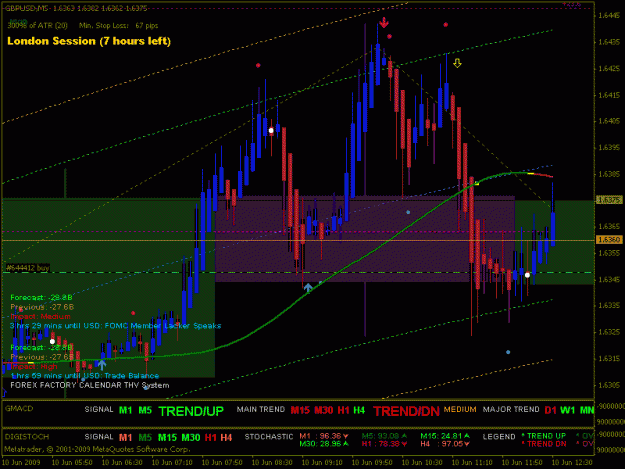Click the 1.6405 price axis label
This screenshot has width=625, height=469.
pyautogui.click(x=609, y=121)
